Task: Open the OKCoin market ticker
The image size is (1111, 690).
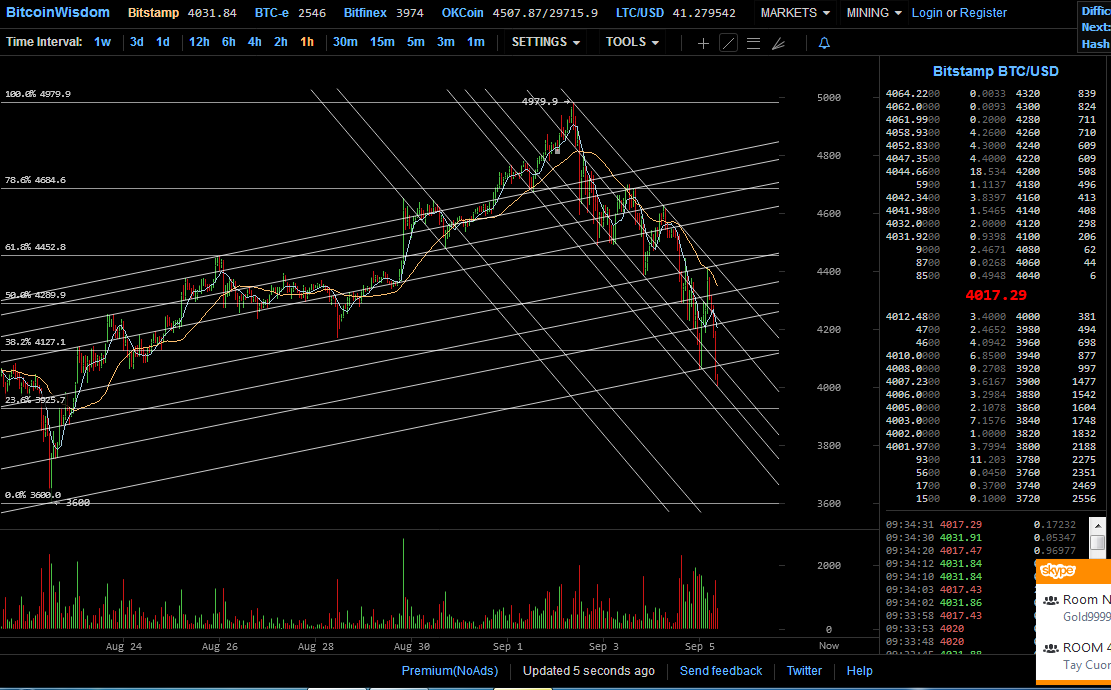Action: tap(519, 13)
